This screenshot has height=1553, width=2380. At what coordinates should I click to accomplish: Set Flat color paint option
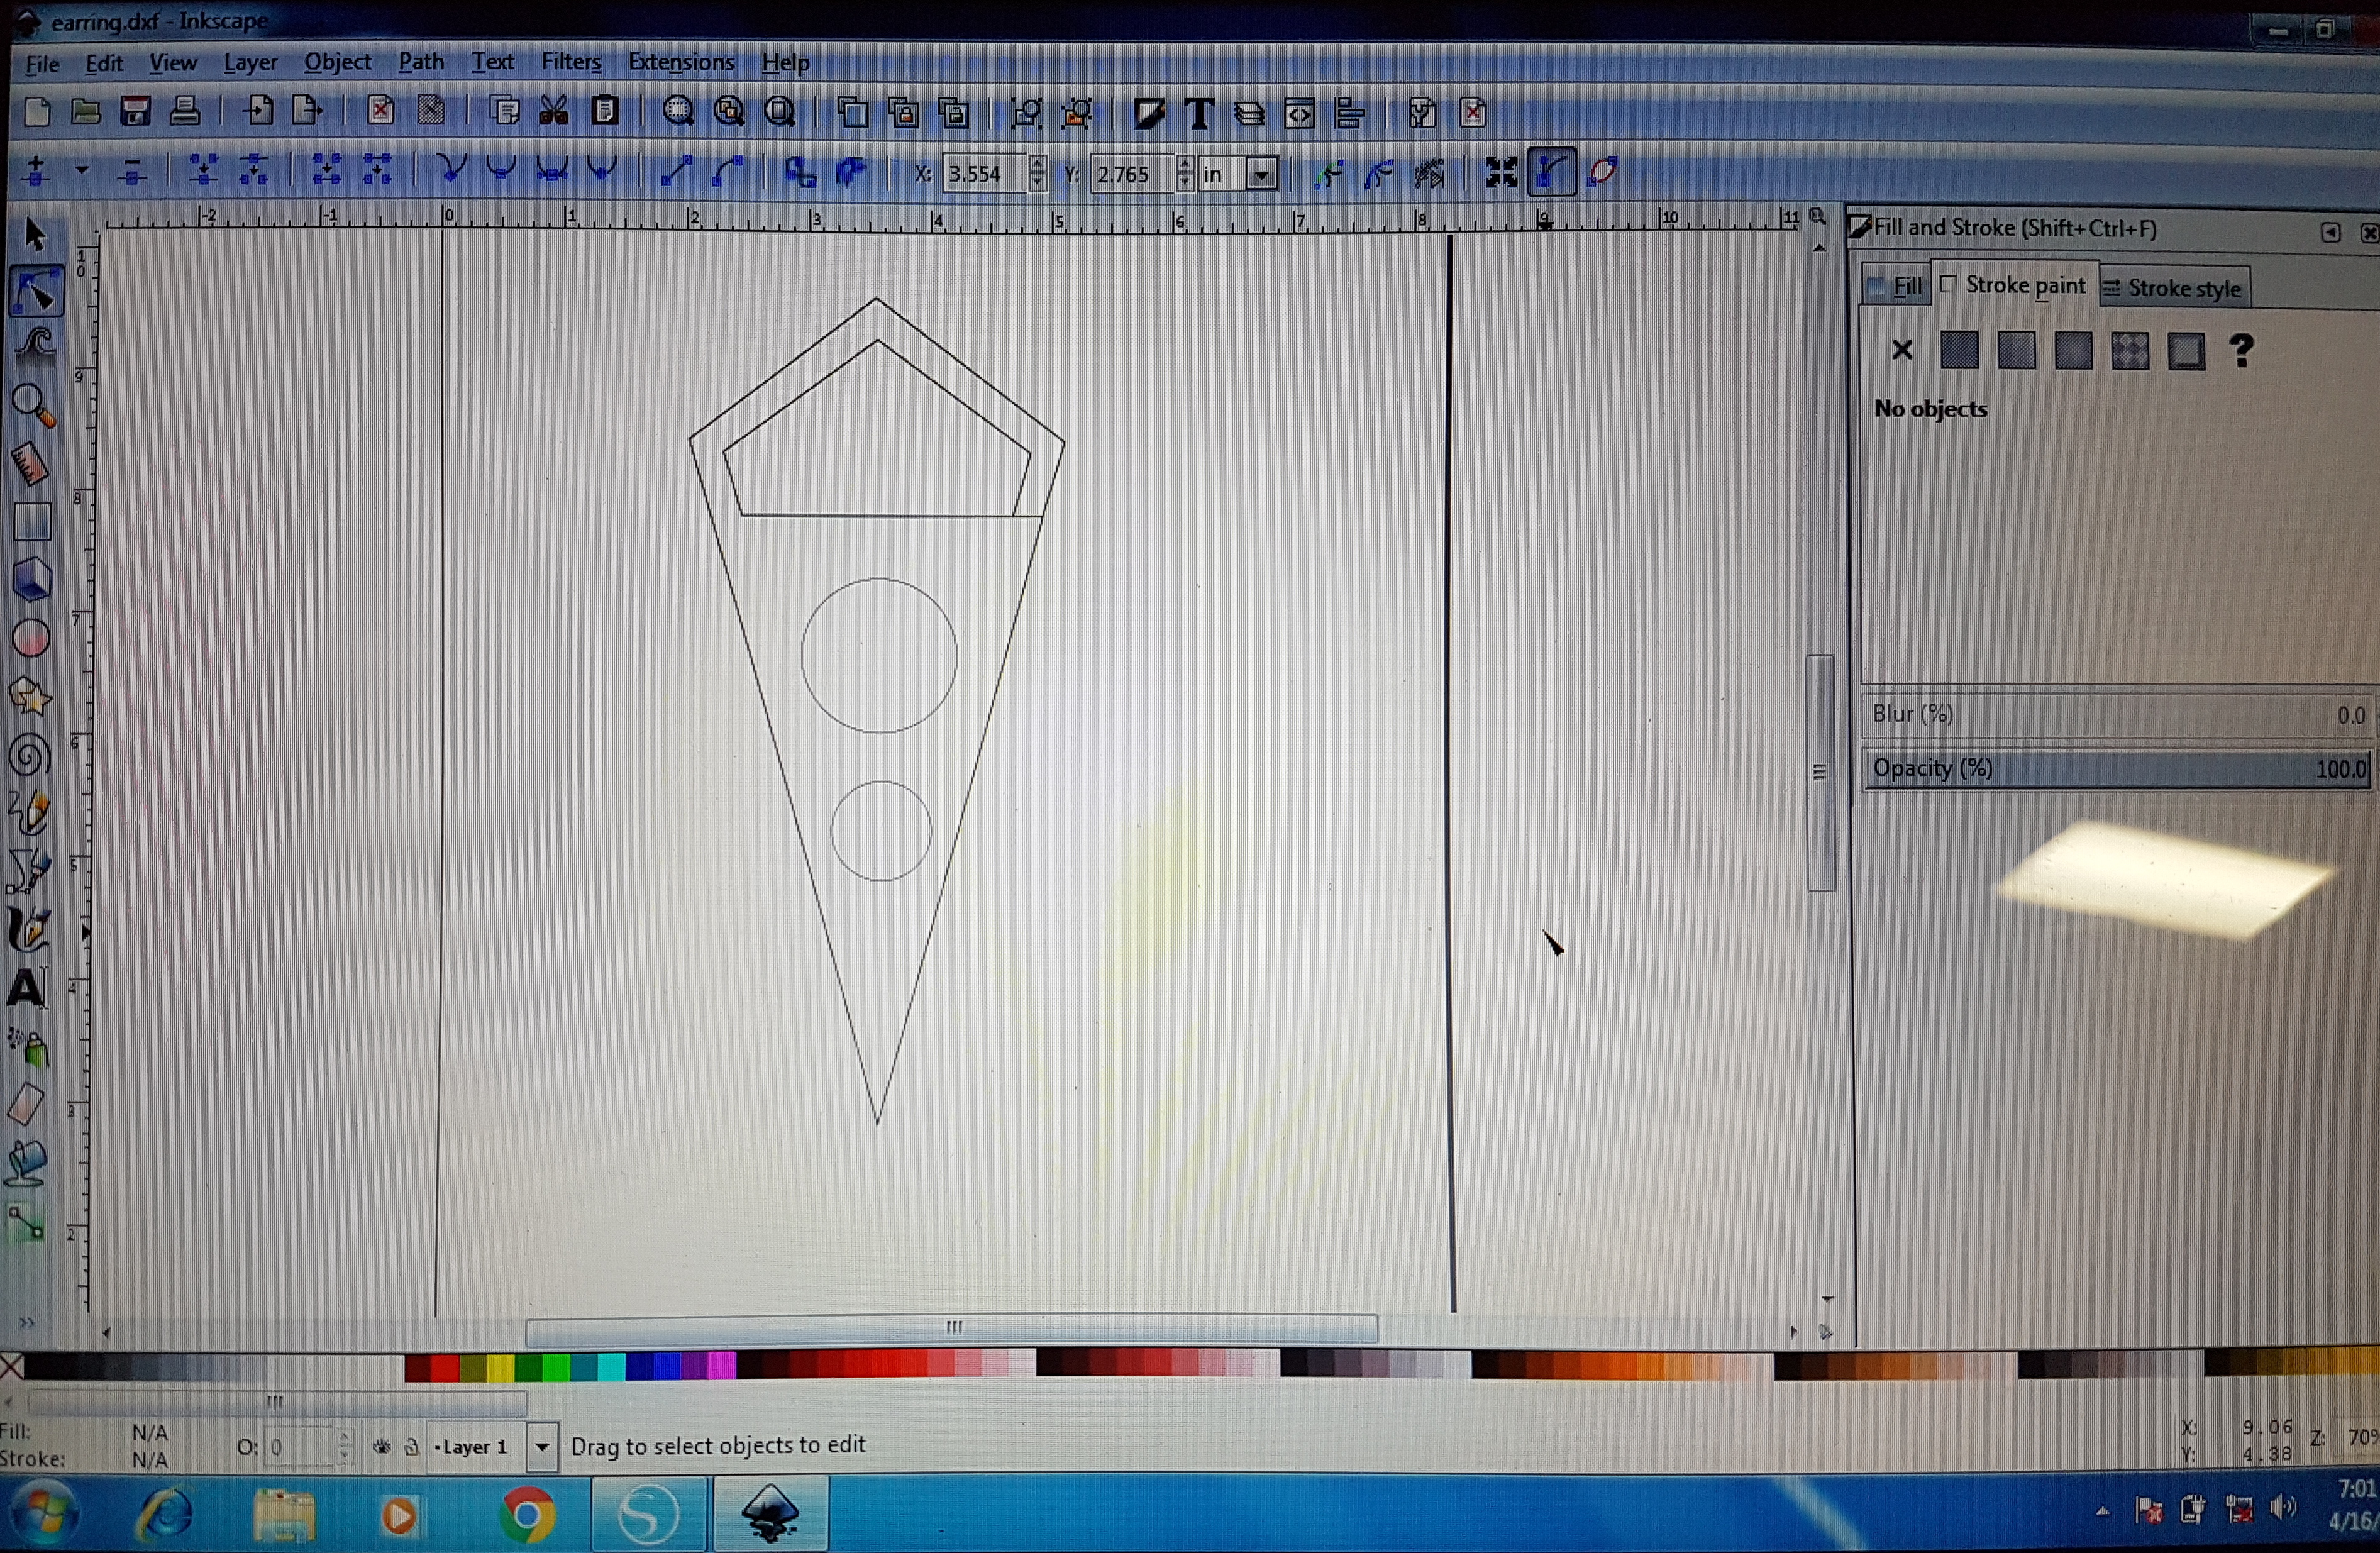(1959, 350)
